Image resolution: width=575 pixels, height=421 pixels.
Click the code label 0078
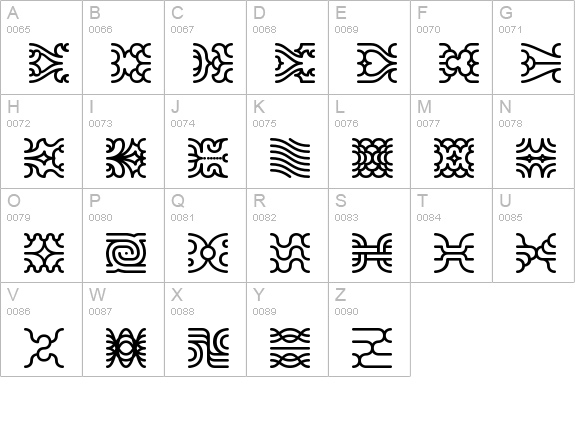coord(510,124)
